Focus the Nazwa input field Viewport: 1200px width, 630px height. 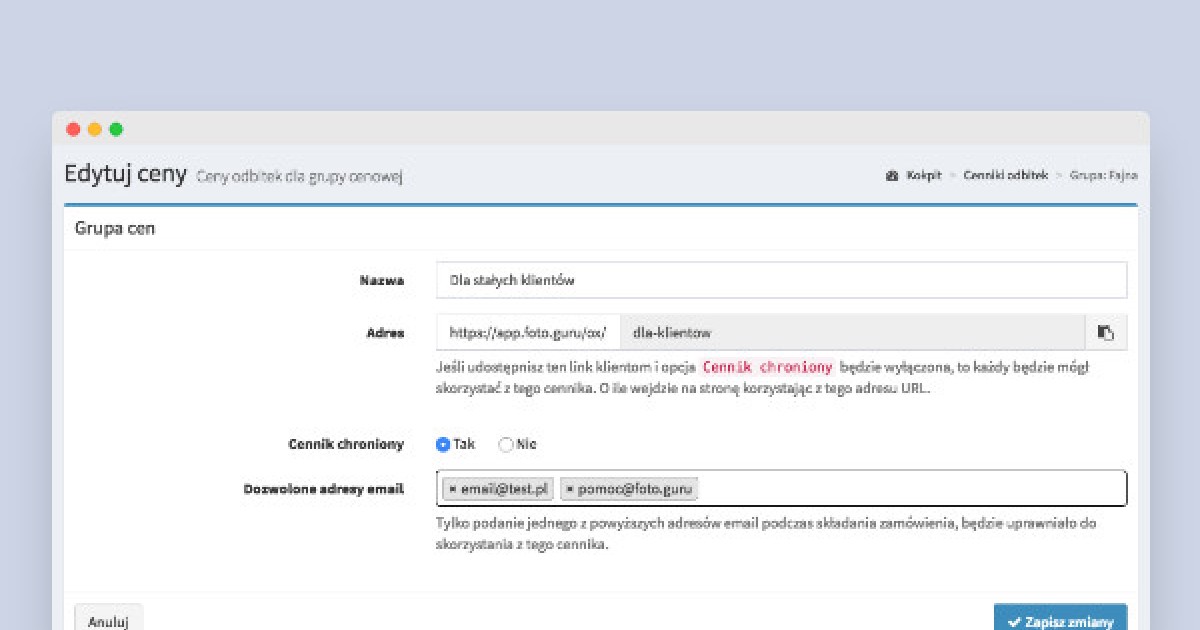coord(781,280)
